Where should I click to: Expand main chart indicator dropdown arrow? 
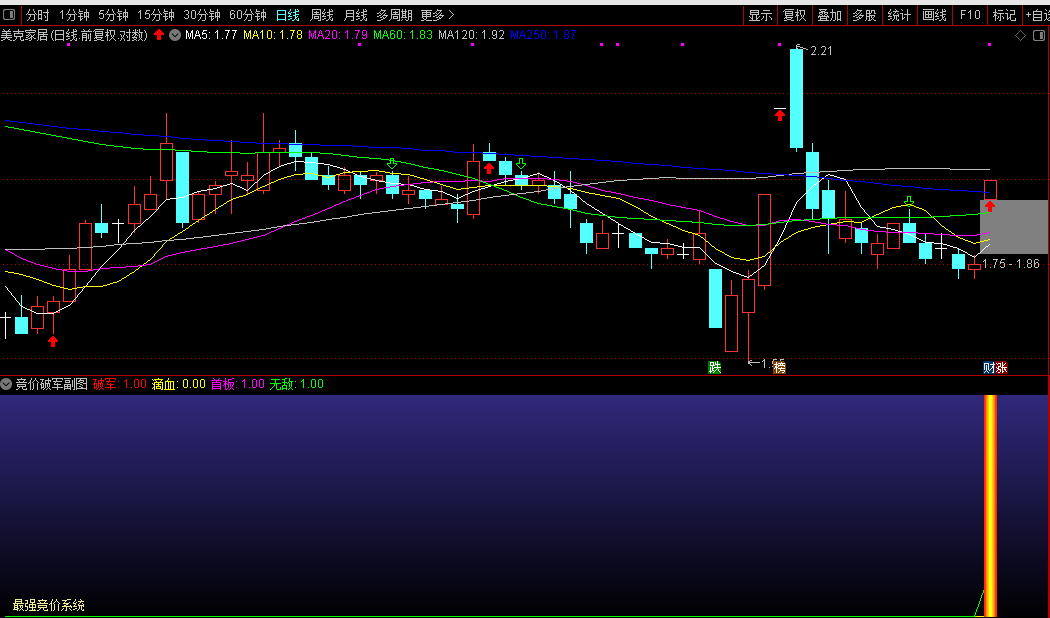point(175,35)
